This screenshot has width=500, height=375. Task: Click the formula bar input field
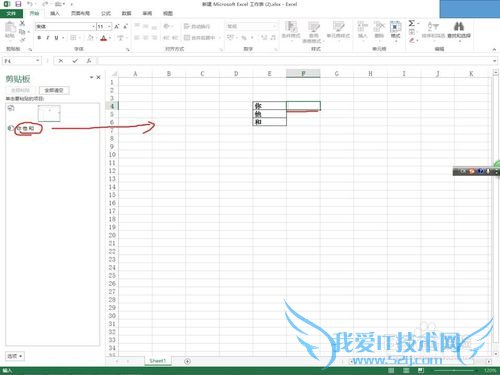coord(294,61)
